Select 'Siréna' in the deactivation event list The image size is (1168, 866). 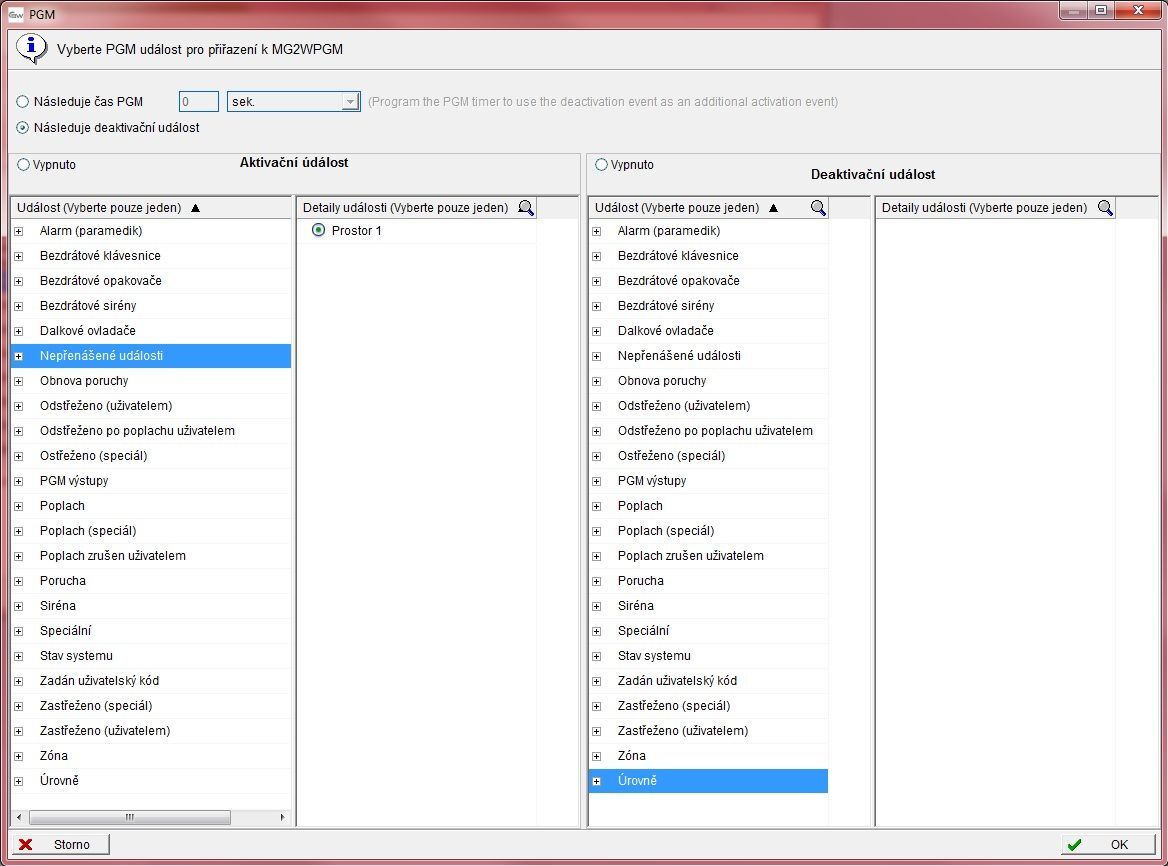click(635, 606)
